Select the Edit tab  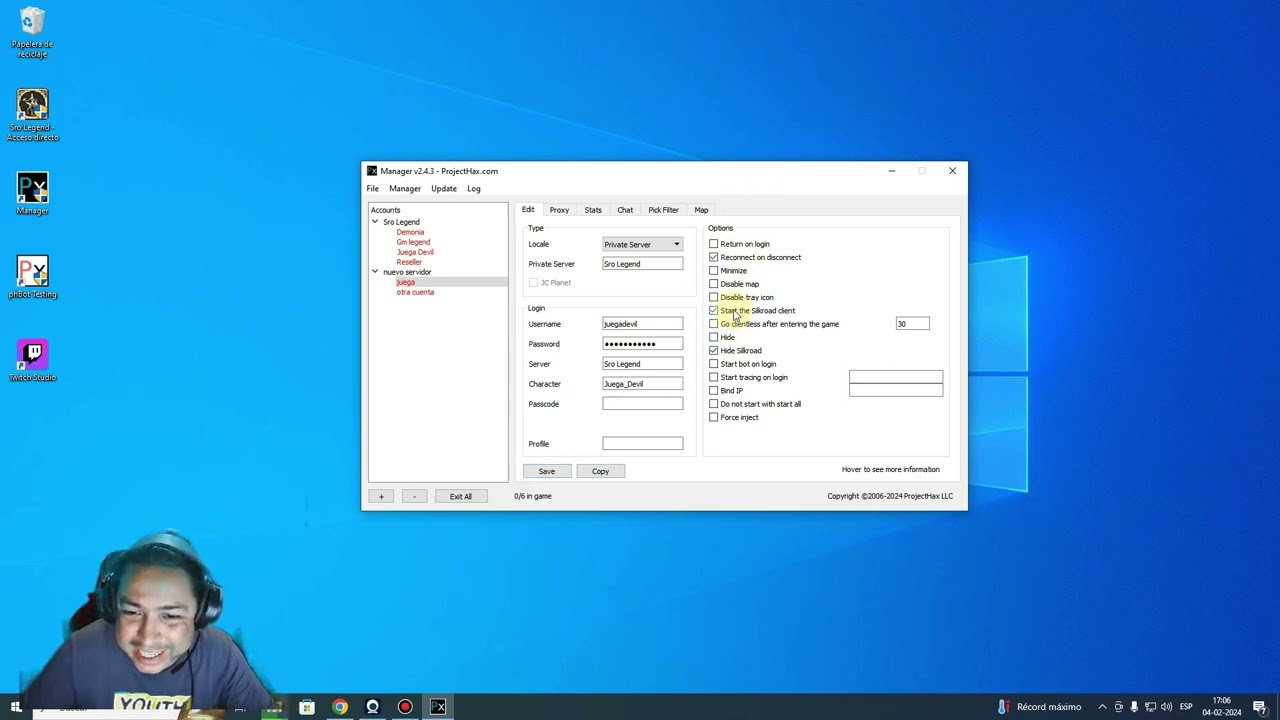[x=528, y=210]
